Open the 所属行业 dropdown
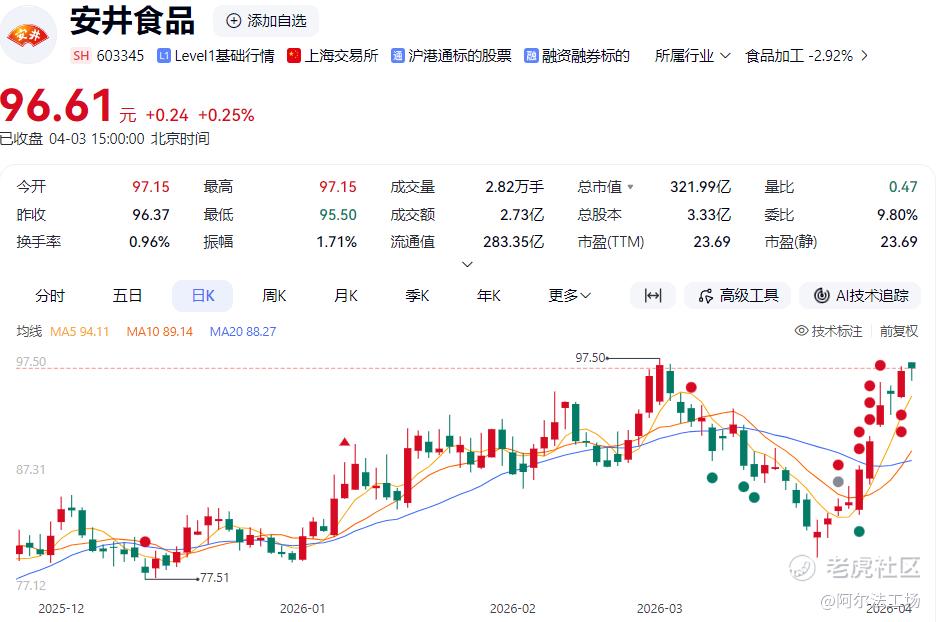This screenshot has height=622, width=938. 692,56
